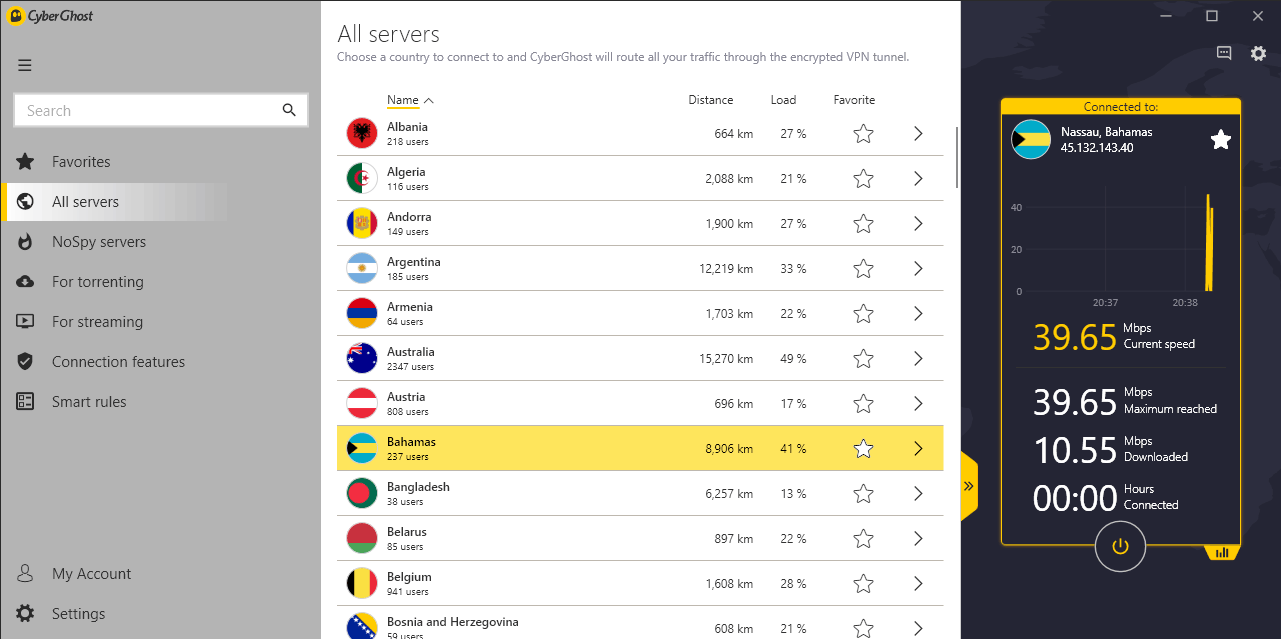Image resolution: width=1281 pixels, height=639 pixels.
Task: Toggle favorite star for Albania
Action: point(864,134)
